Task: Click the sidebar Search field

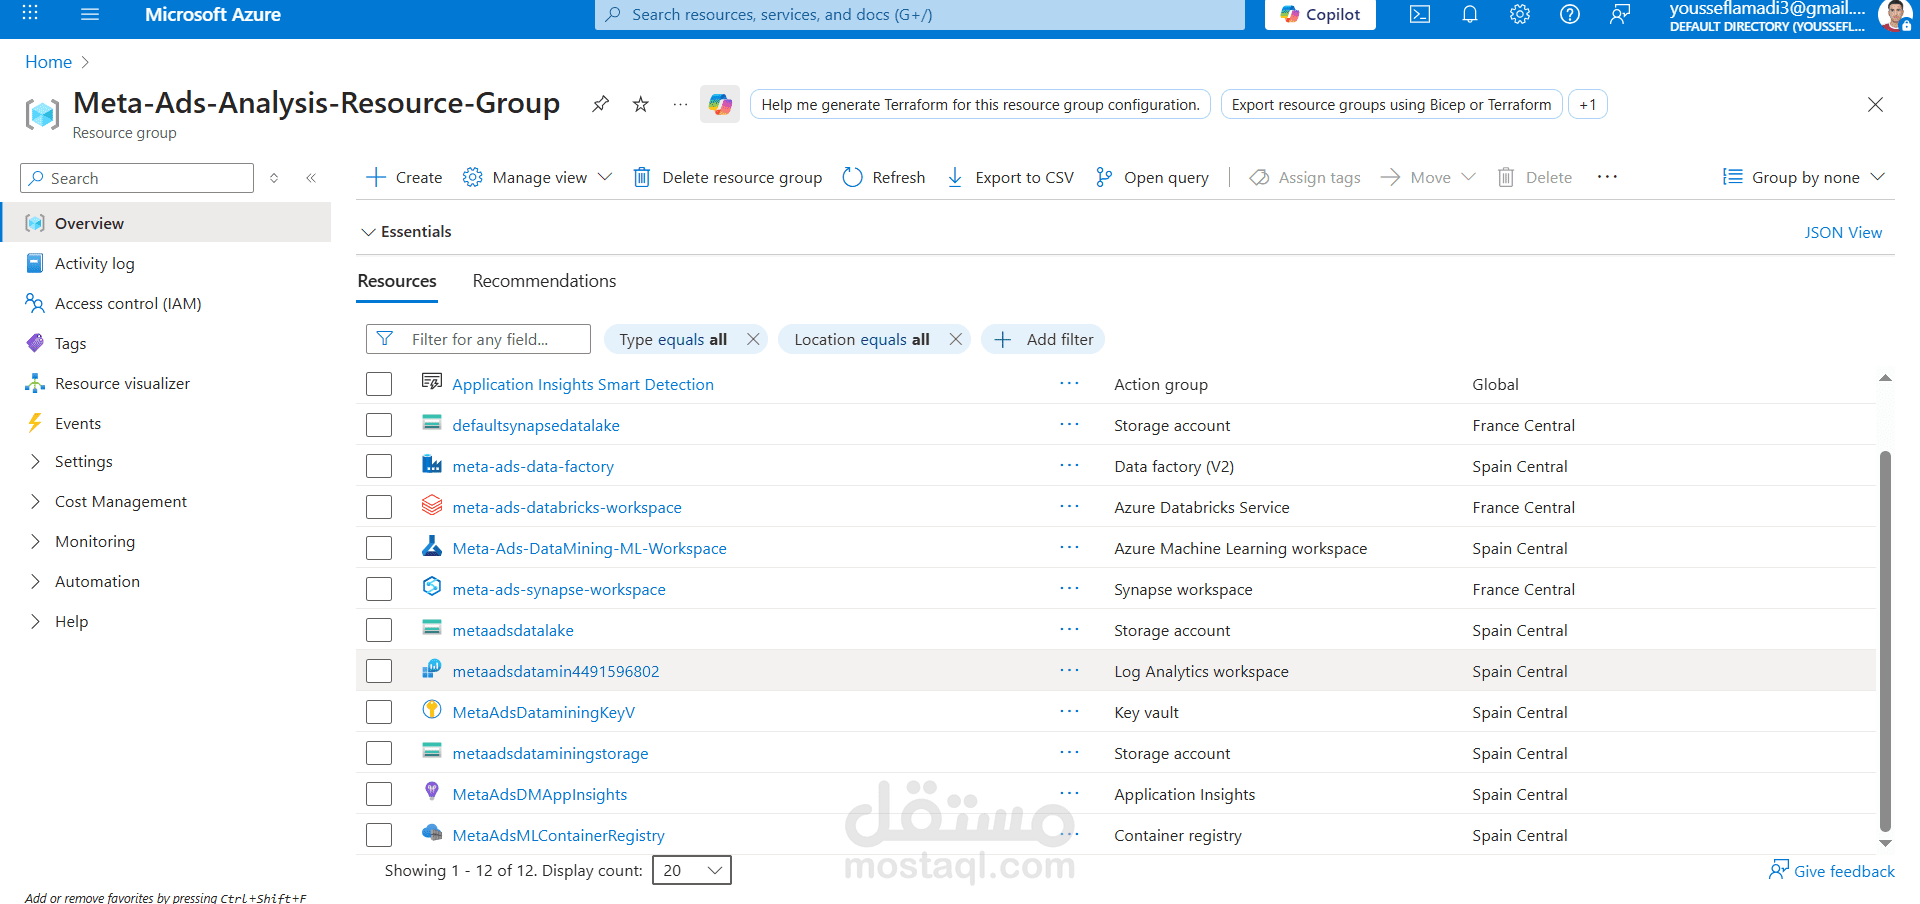Action: 137,178
